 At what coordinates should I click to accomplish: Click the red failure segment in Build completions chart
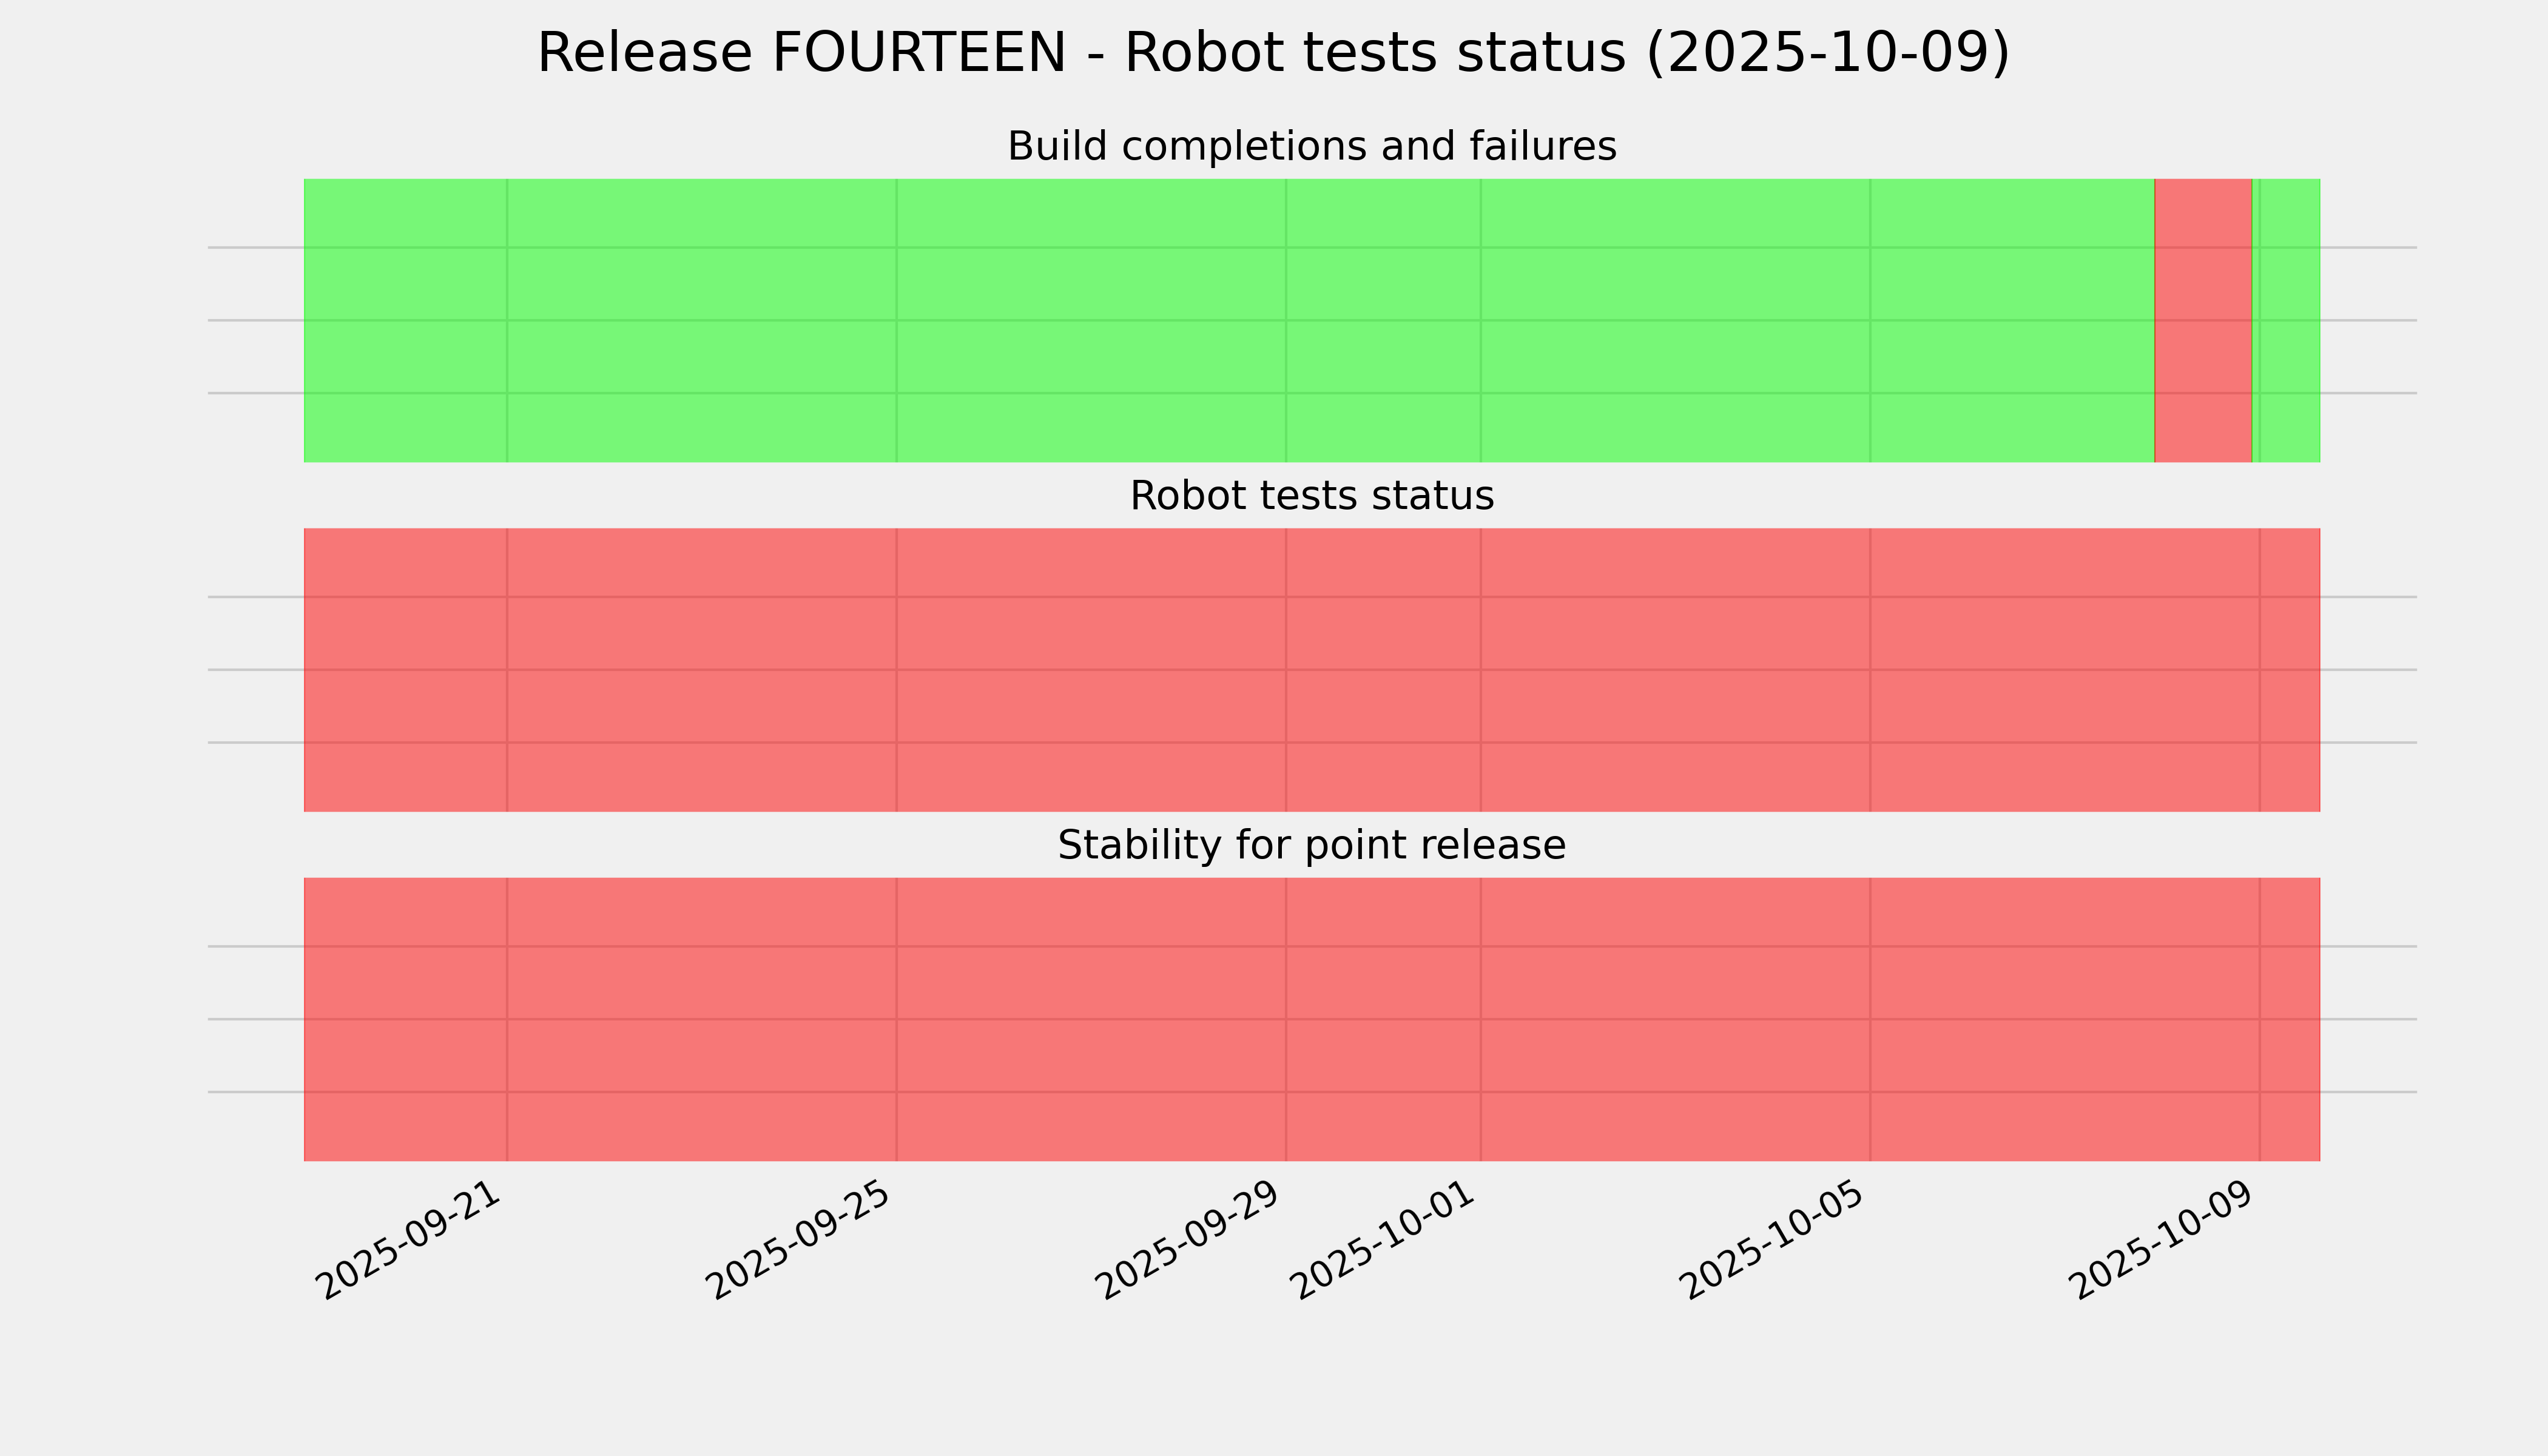(2202, 320)
